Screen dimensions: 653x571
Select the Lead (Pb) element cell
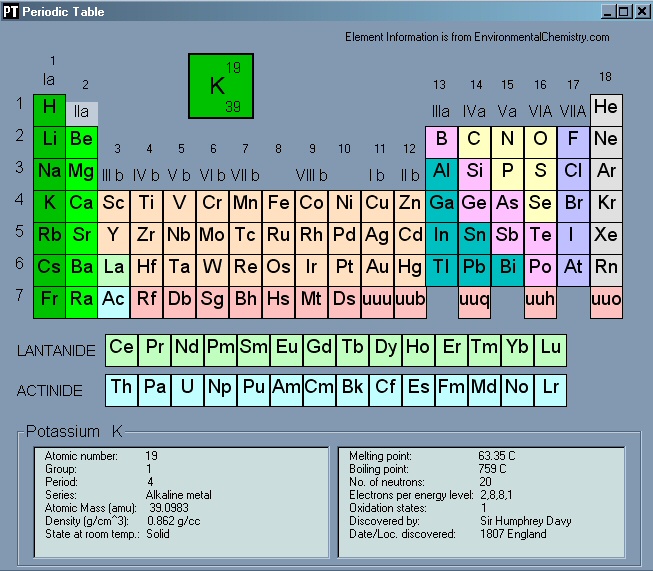tap(475, 268)
